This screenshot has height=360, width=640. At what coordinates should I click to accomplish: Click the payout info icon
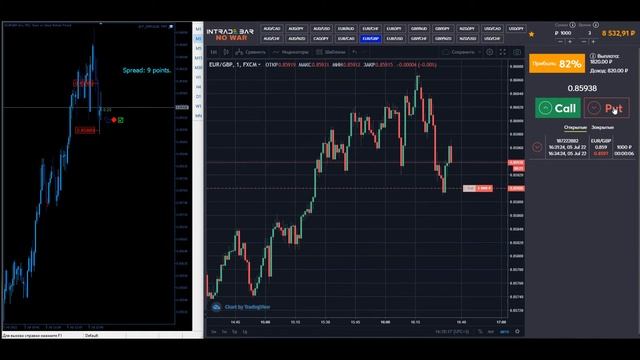[x=593, y=56]
